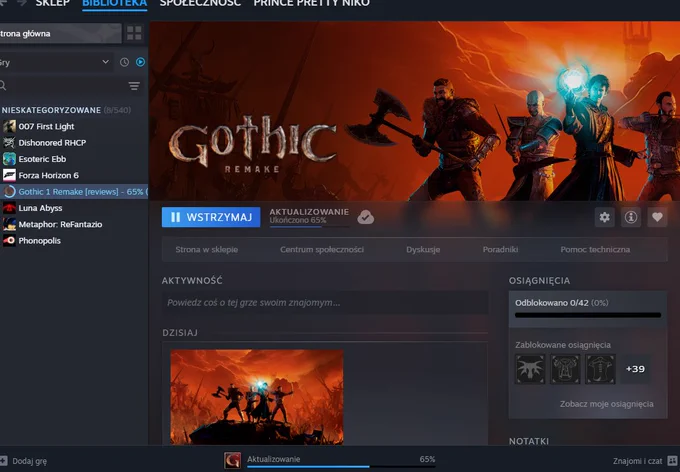Screen dimensions: 680x472
Task: Expand the Gry filter dropdown
Action: [x=55, y=62]
